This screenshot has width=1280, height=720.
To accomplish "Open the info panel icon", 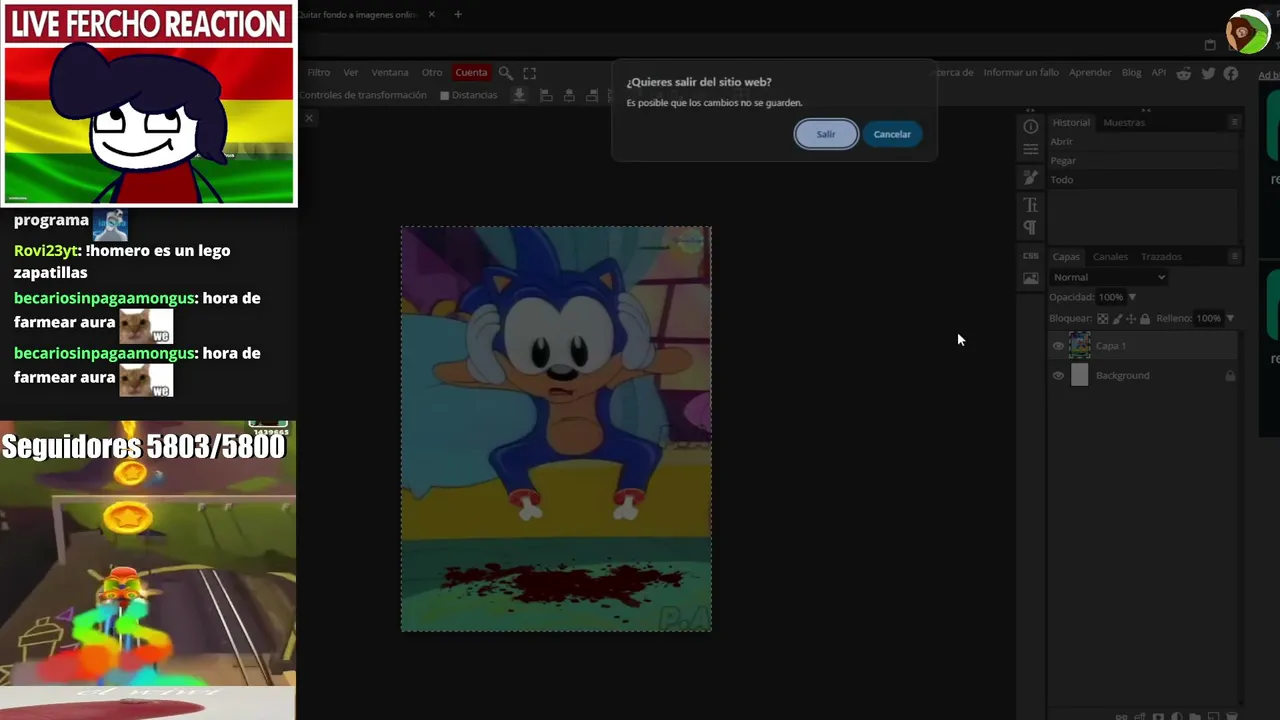I will [x=1031, y=126].
